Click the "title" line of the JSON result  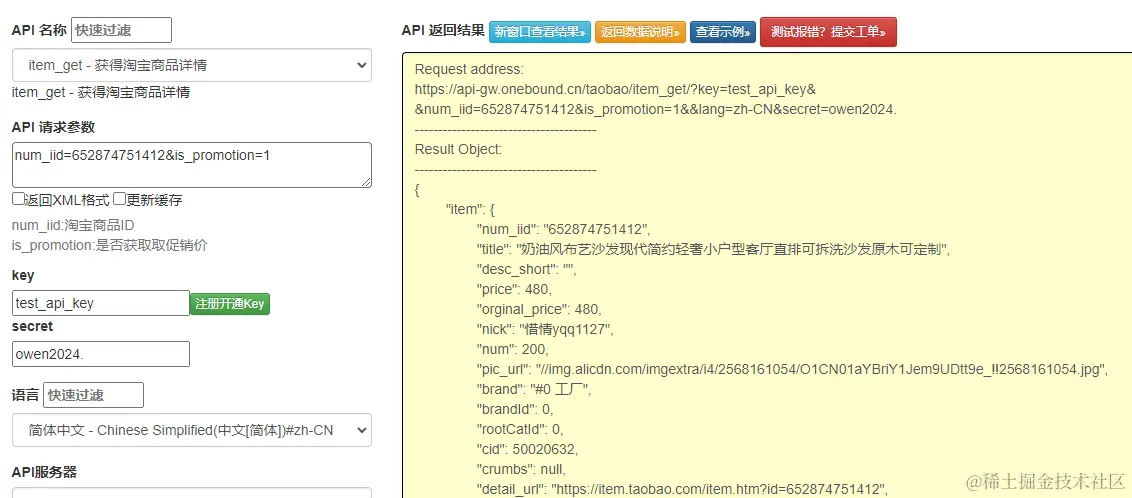pos(712,249)
